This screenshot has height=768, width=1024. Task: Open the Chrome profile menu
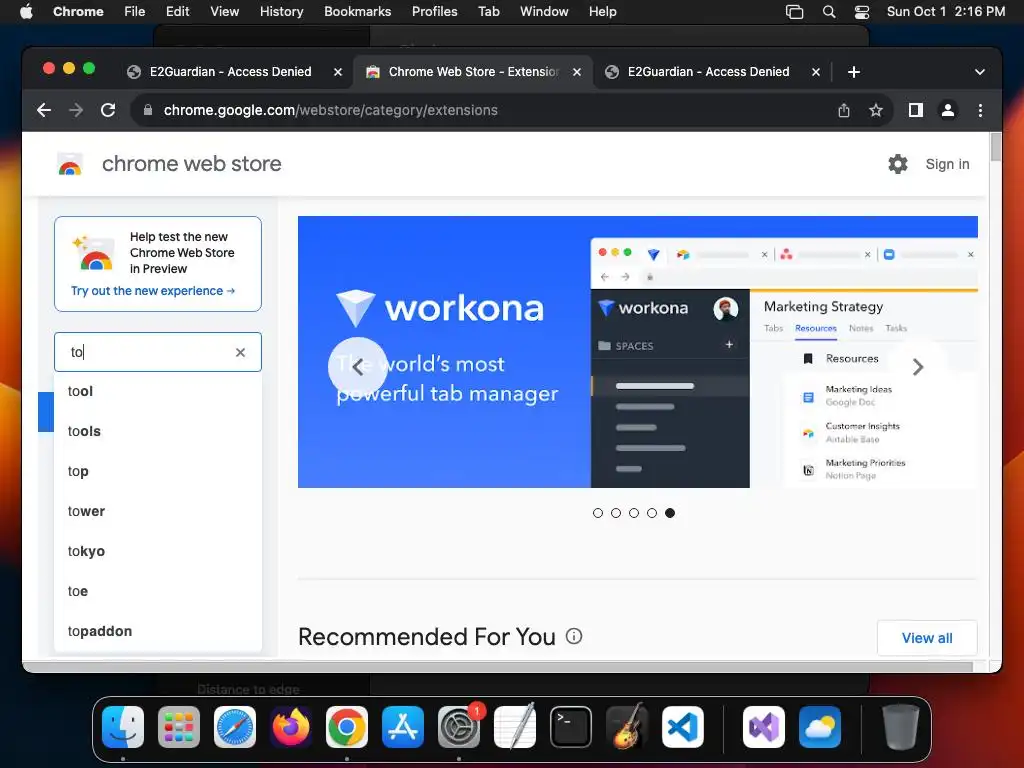pyautogui.click(x=948, y=110)
